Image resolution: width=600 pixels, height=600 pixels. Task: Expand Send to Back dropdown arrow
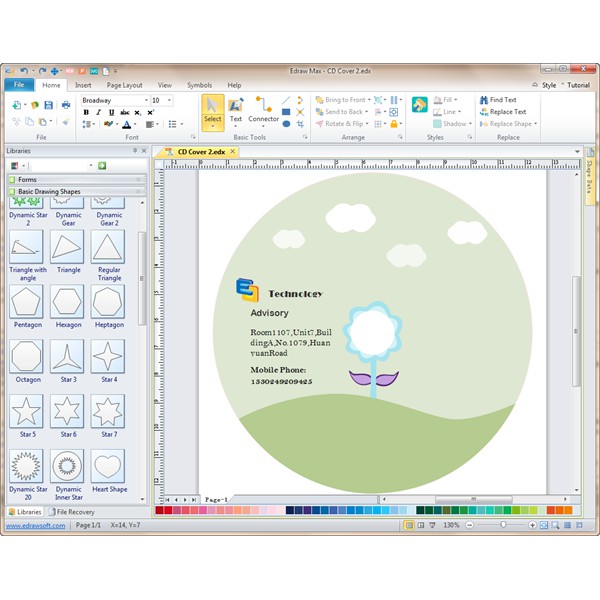tap(367, 112)
